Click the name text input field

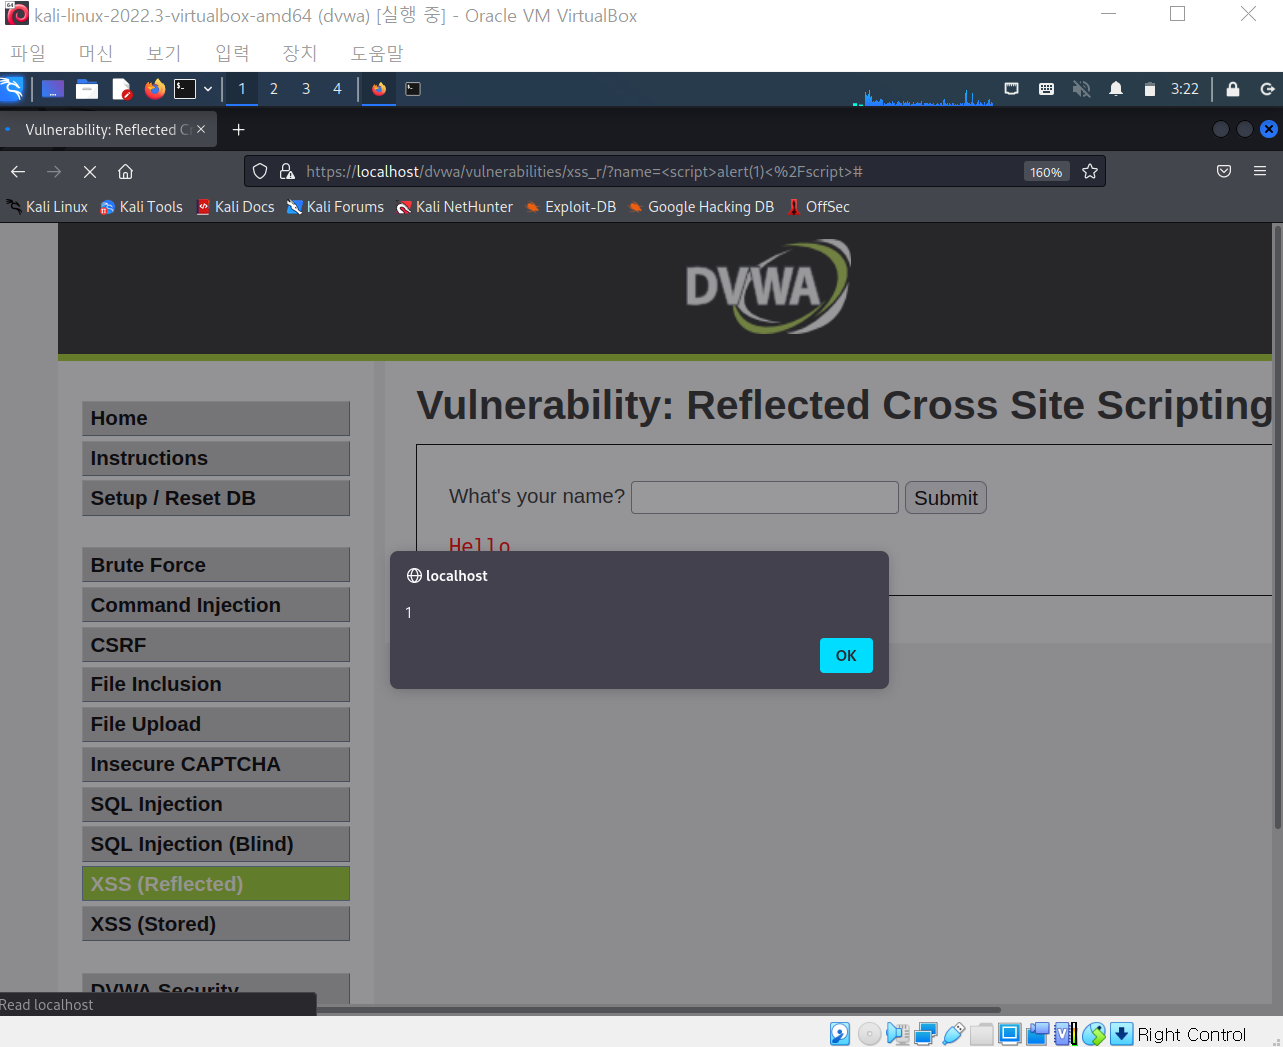coord(765,498)
